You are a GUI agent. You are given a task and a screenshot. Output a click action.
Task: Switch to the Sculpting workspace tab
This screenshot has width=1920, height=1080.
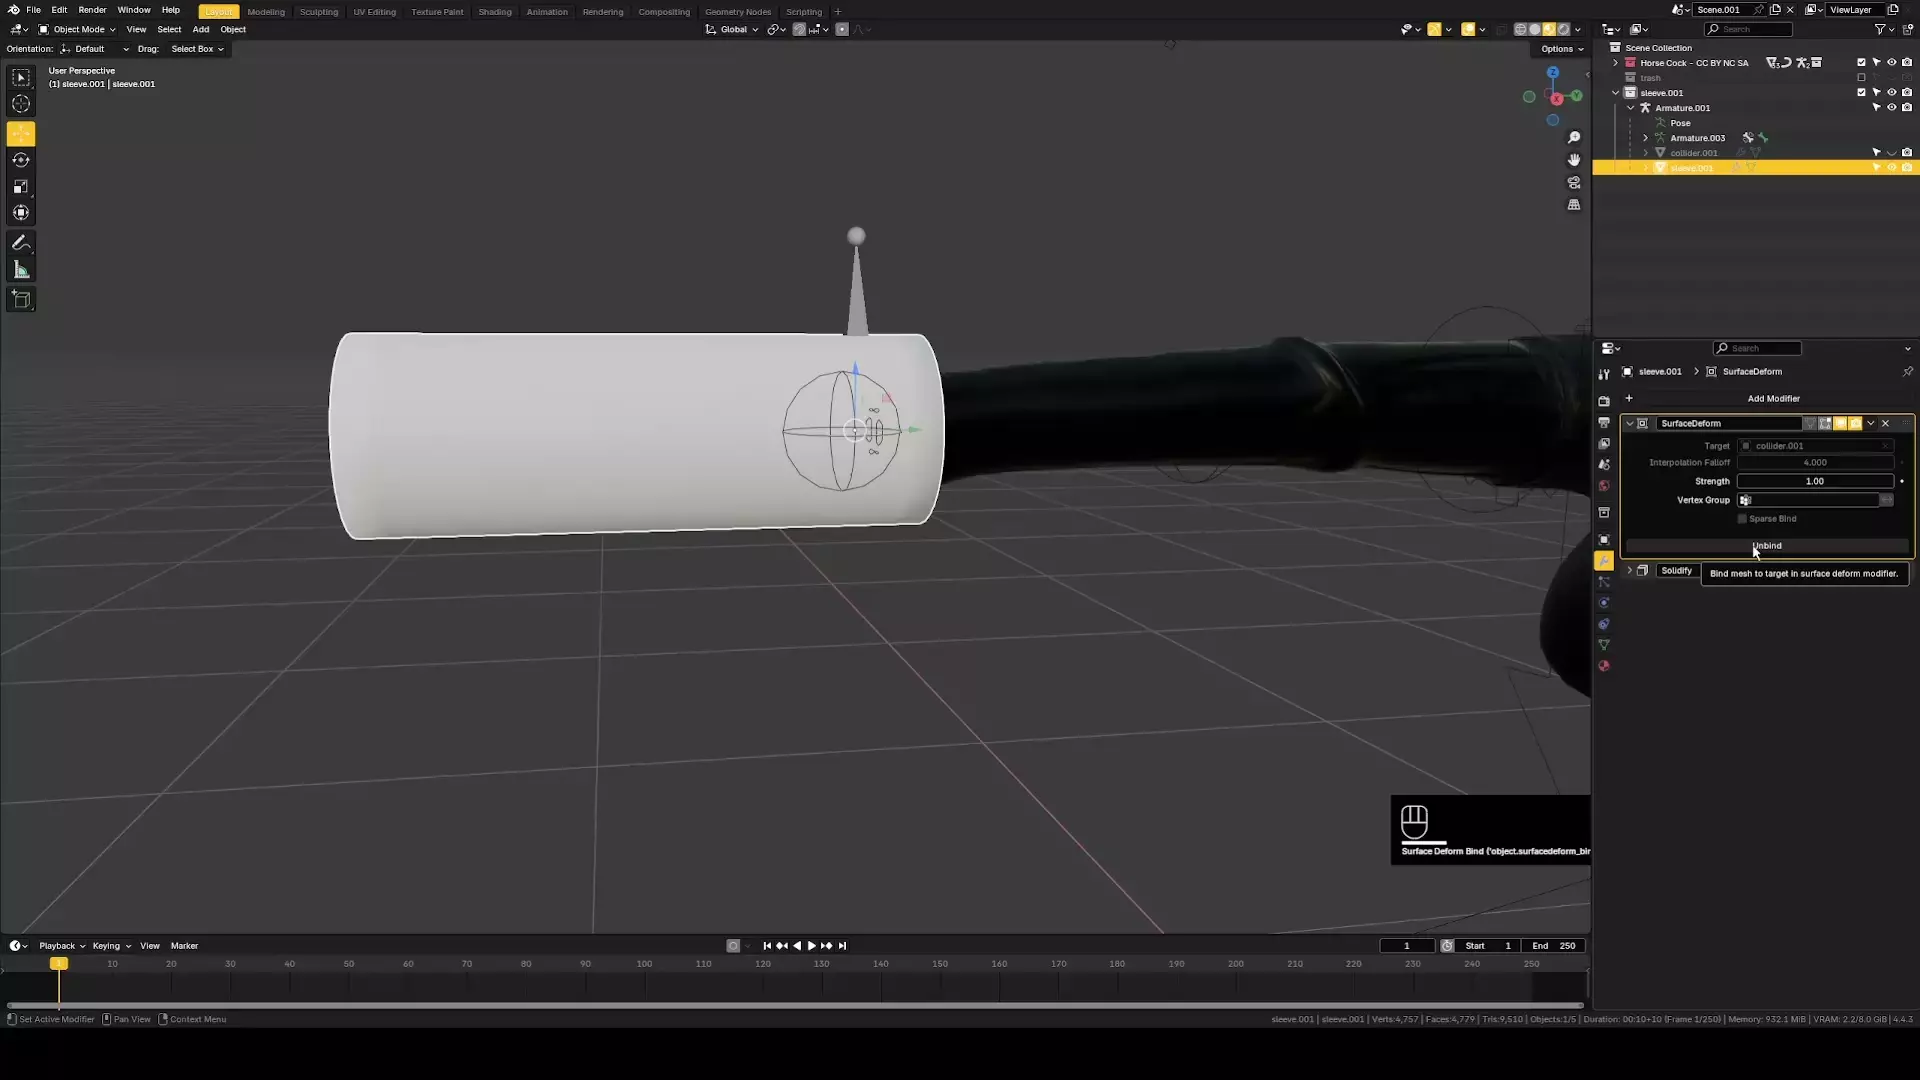(x=318, y=12)
